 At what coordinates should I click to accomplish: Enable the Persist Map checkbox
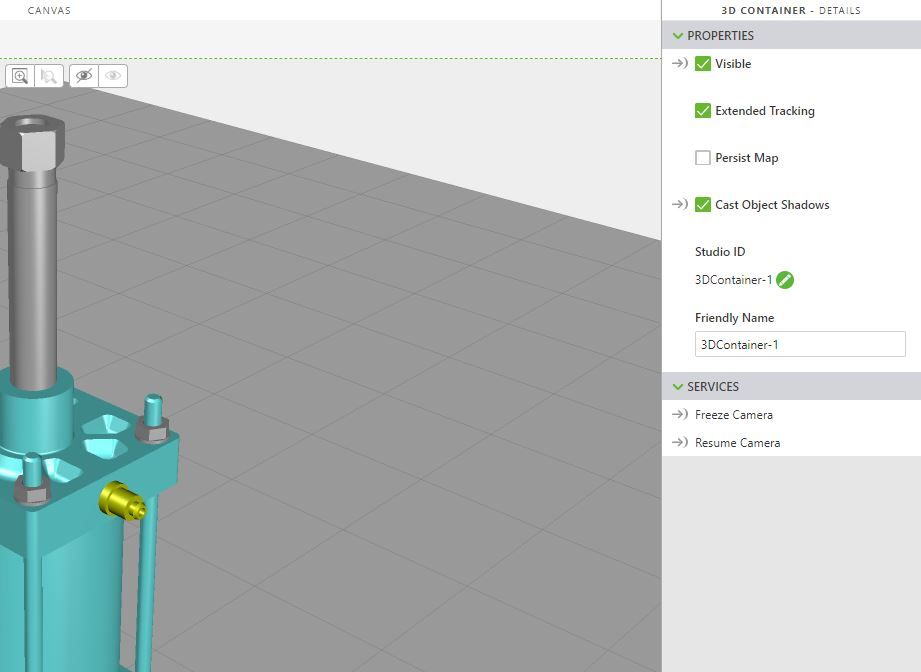(703, 158)
